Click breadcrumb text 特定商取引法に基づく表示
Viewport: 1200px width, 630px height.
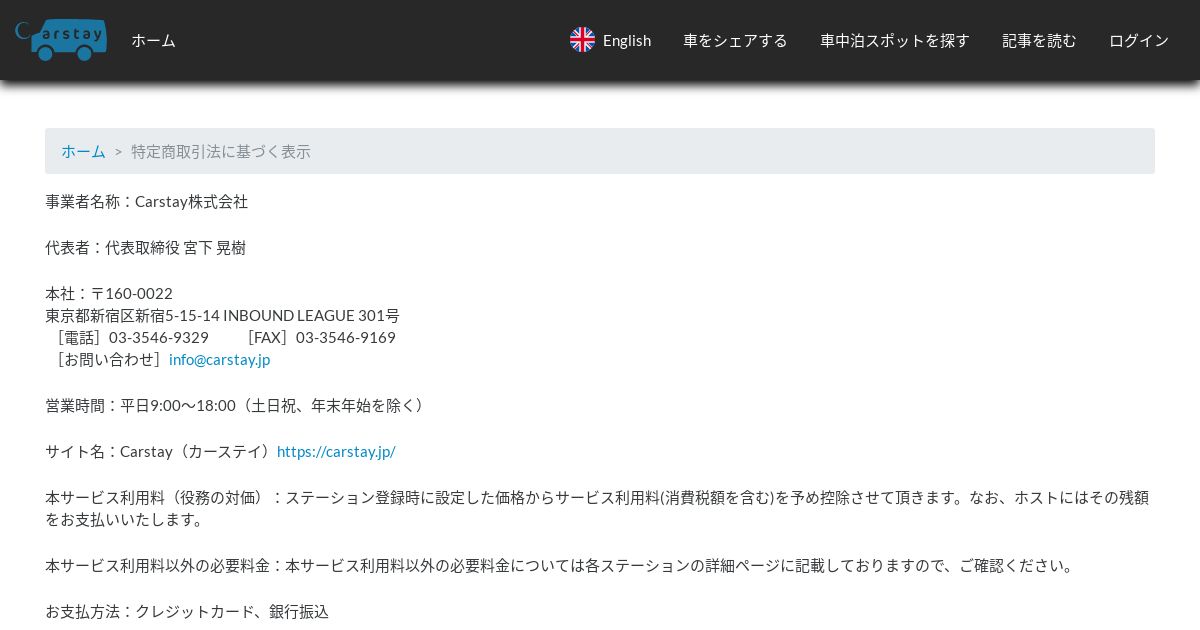[221, 151]
